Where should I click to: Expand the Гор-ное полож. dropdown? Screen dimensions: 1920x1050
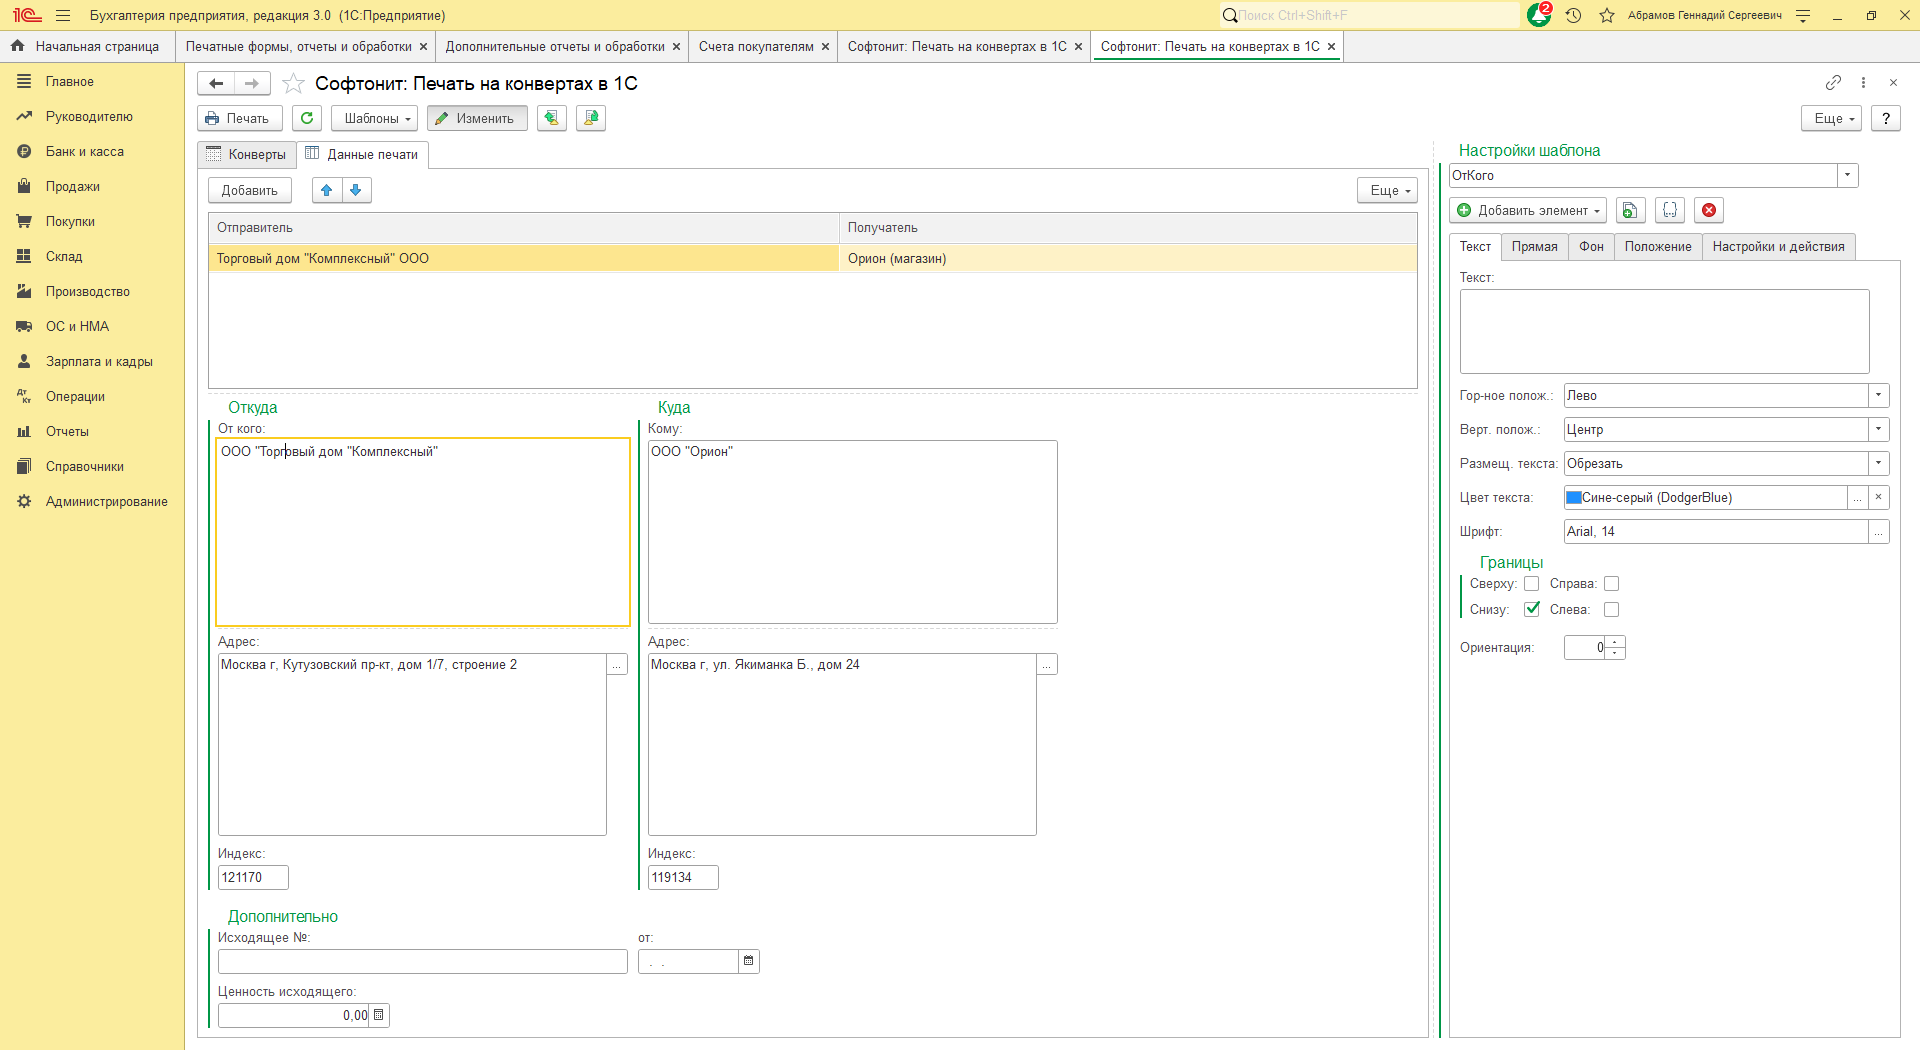1878,395
